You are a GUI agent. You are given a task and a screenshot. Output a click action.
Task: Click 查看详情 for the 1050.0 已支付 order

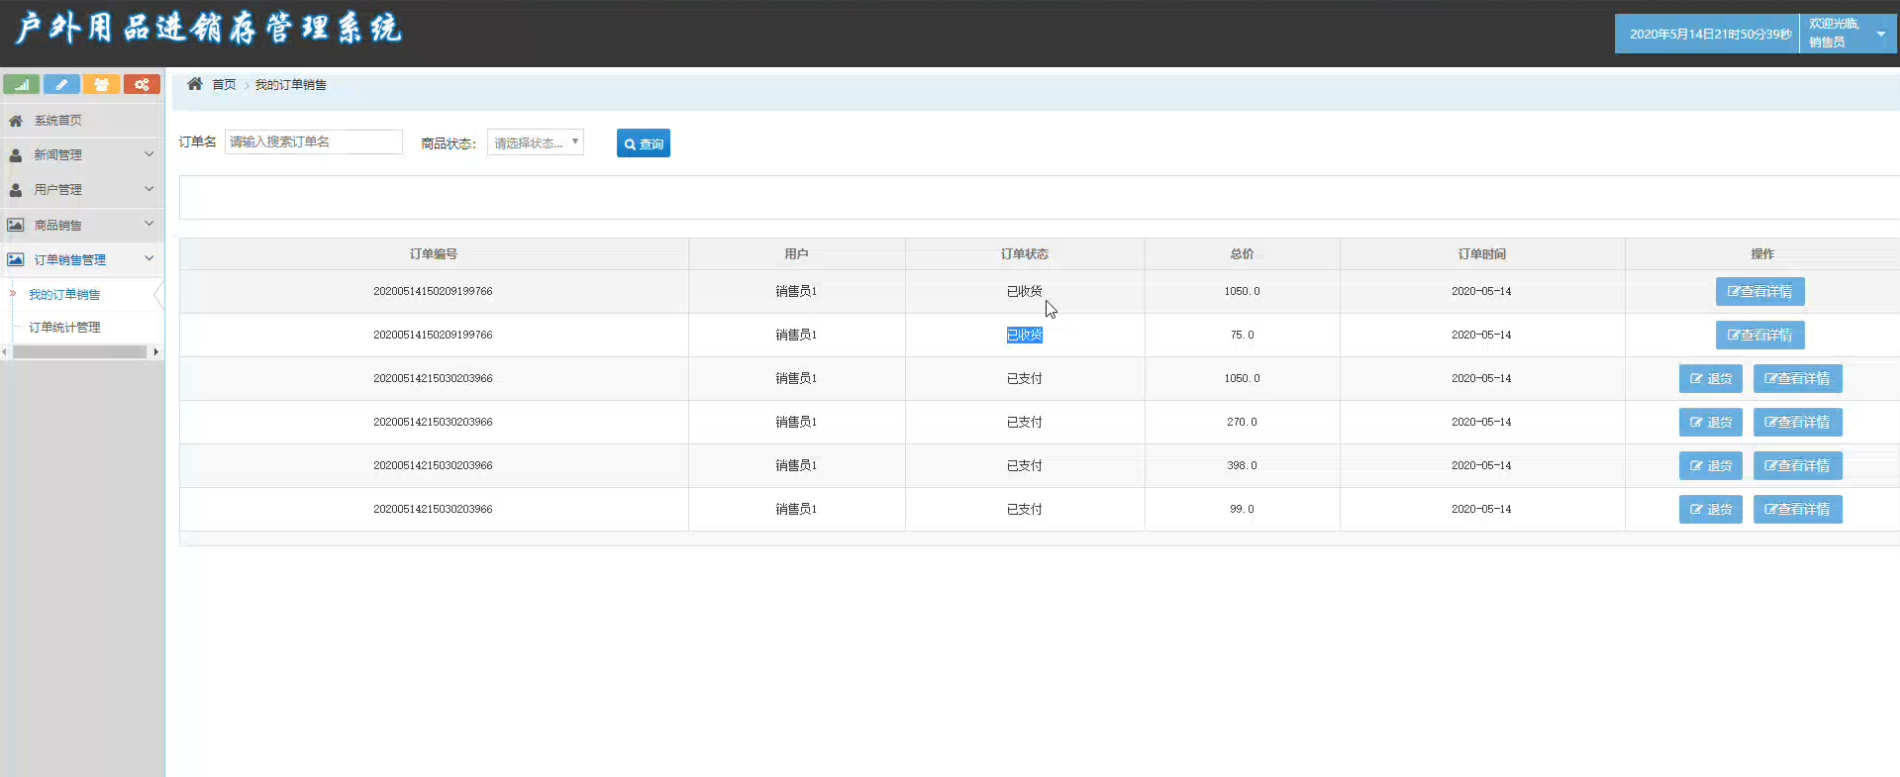point(1797,379)
